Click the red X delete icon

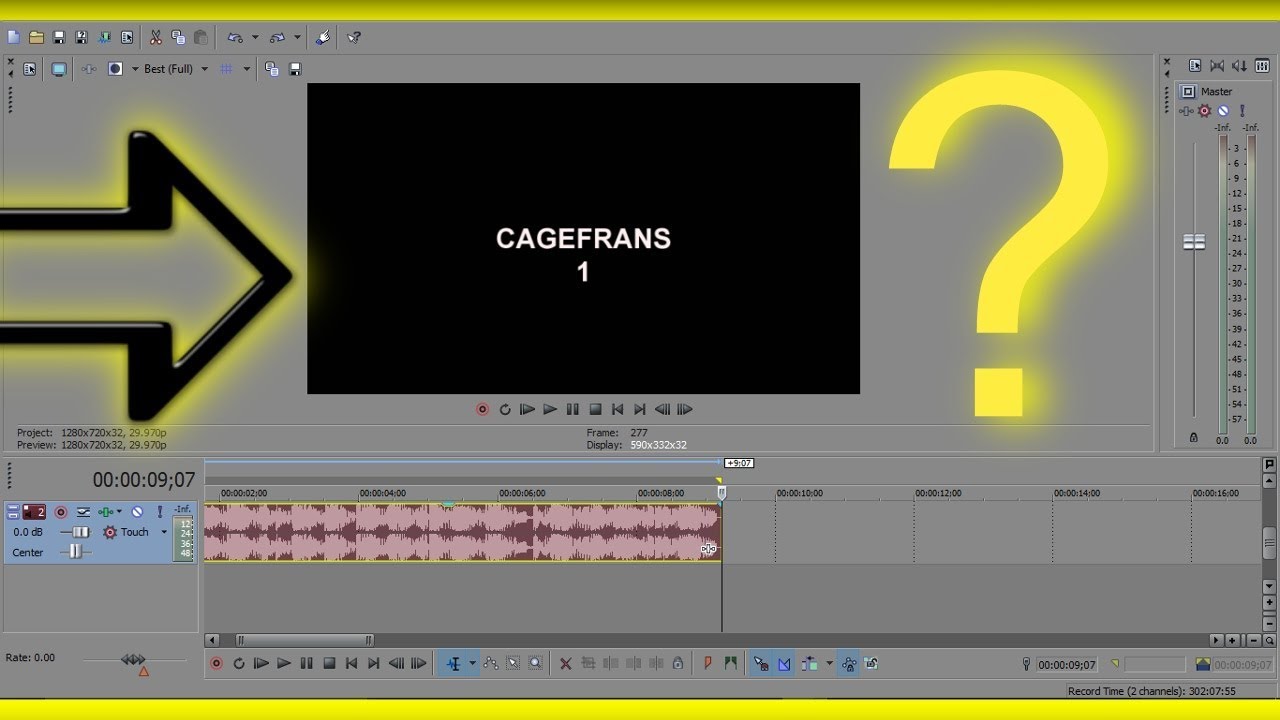click(x=565, y=663)
